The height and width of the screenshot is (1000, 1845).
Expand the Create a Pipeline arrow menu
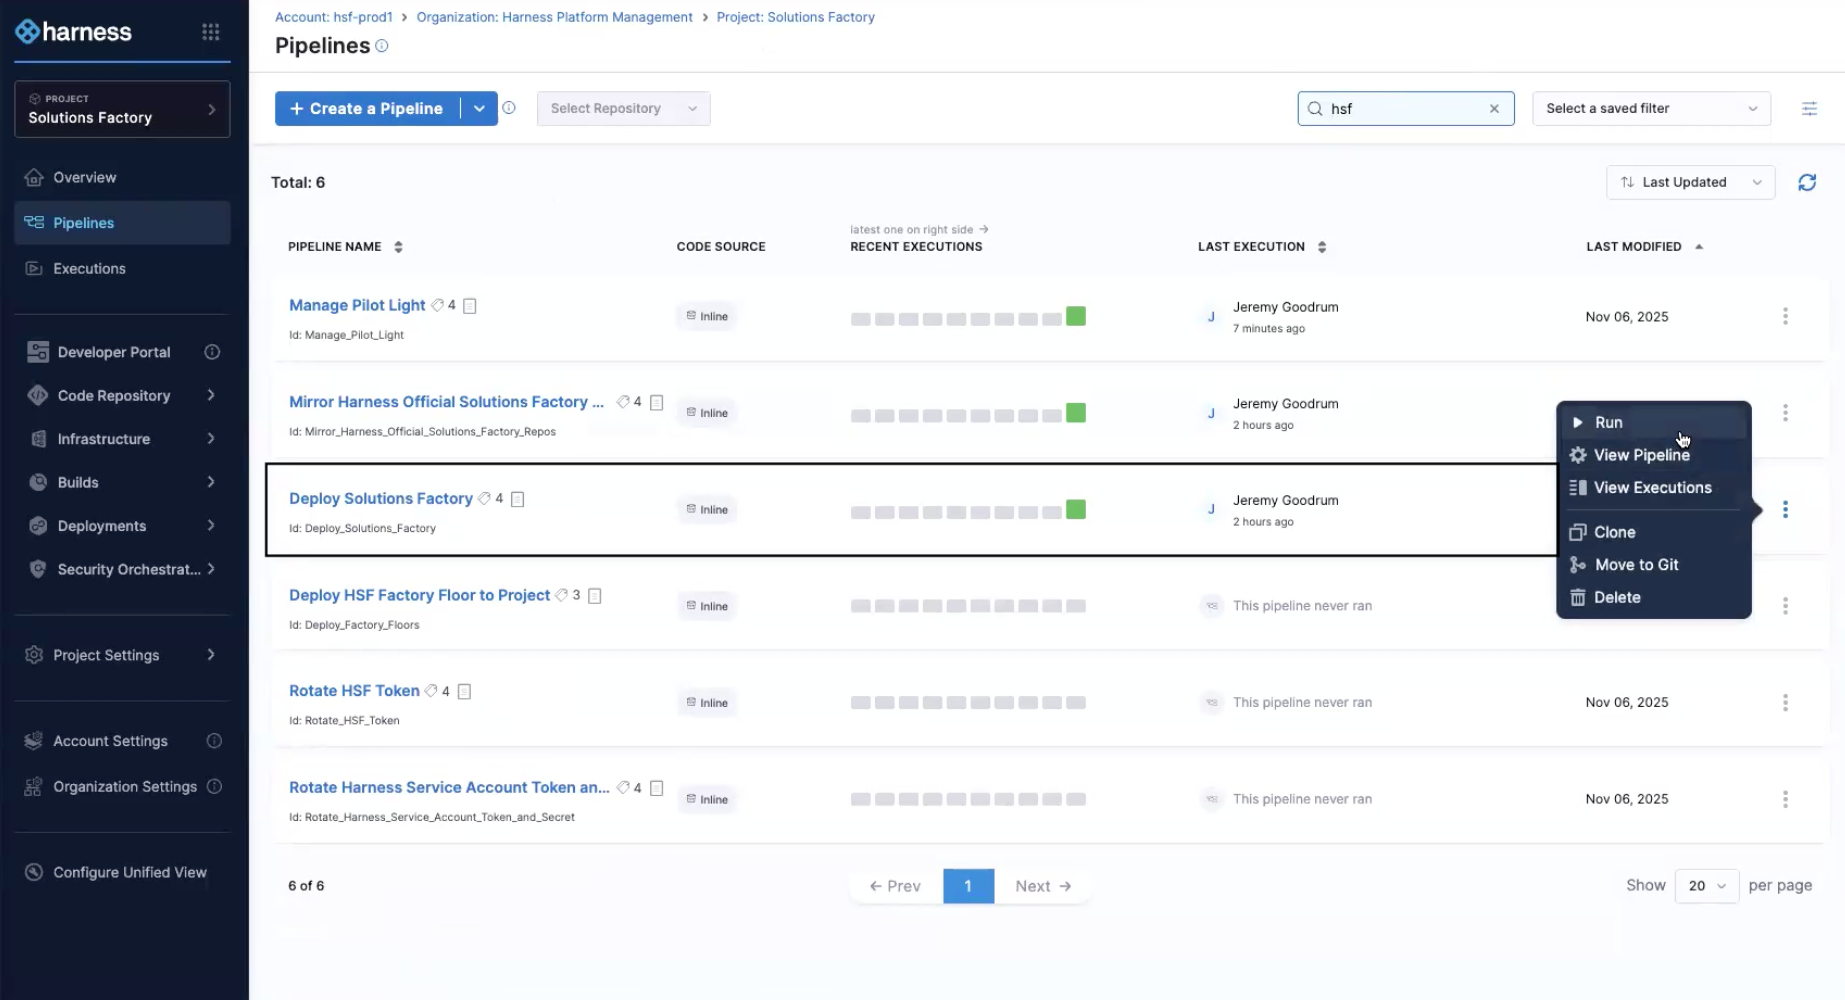[479, 108]
